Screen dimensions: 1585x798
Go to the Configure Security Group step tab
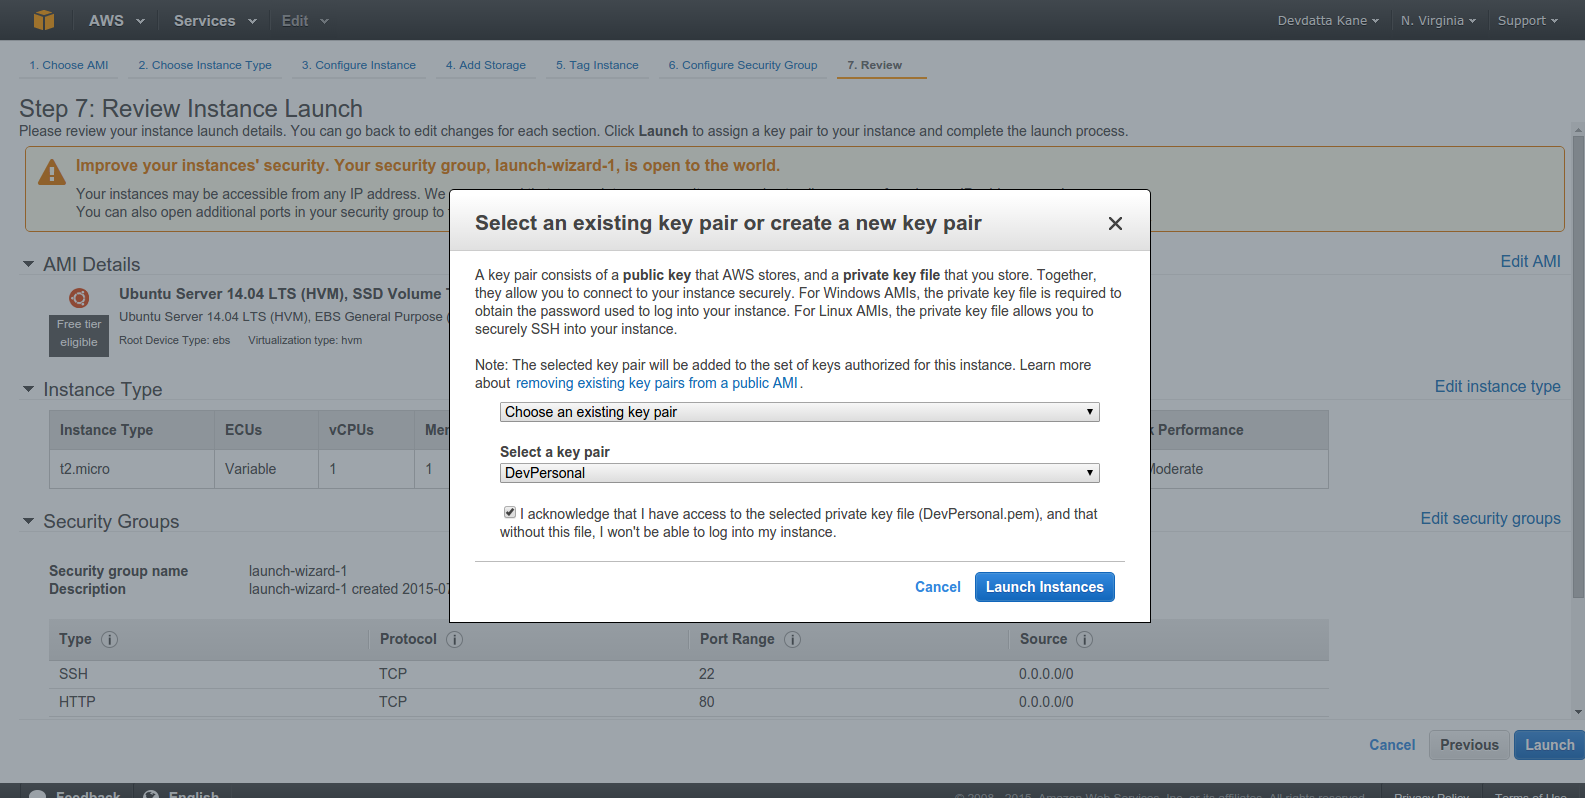[x=742, y=65]
